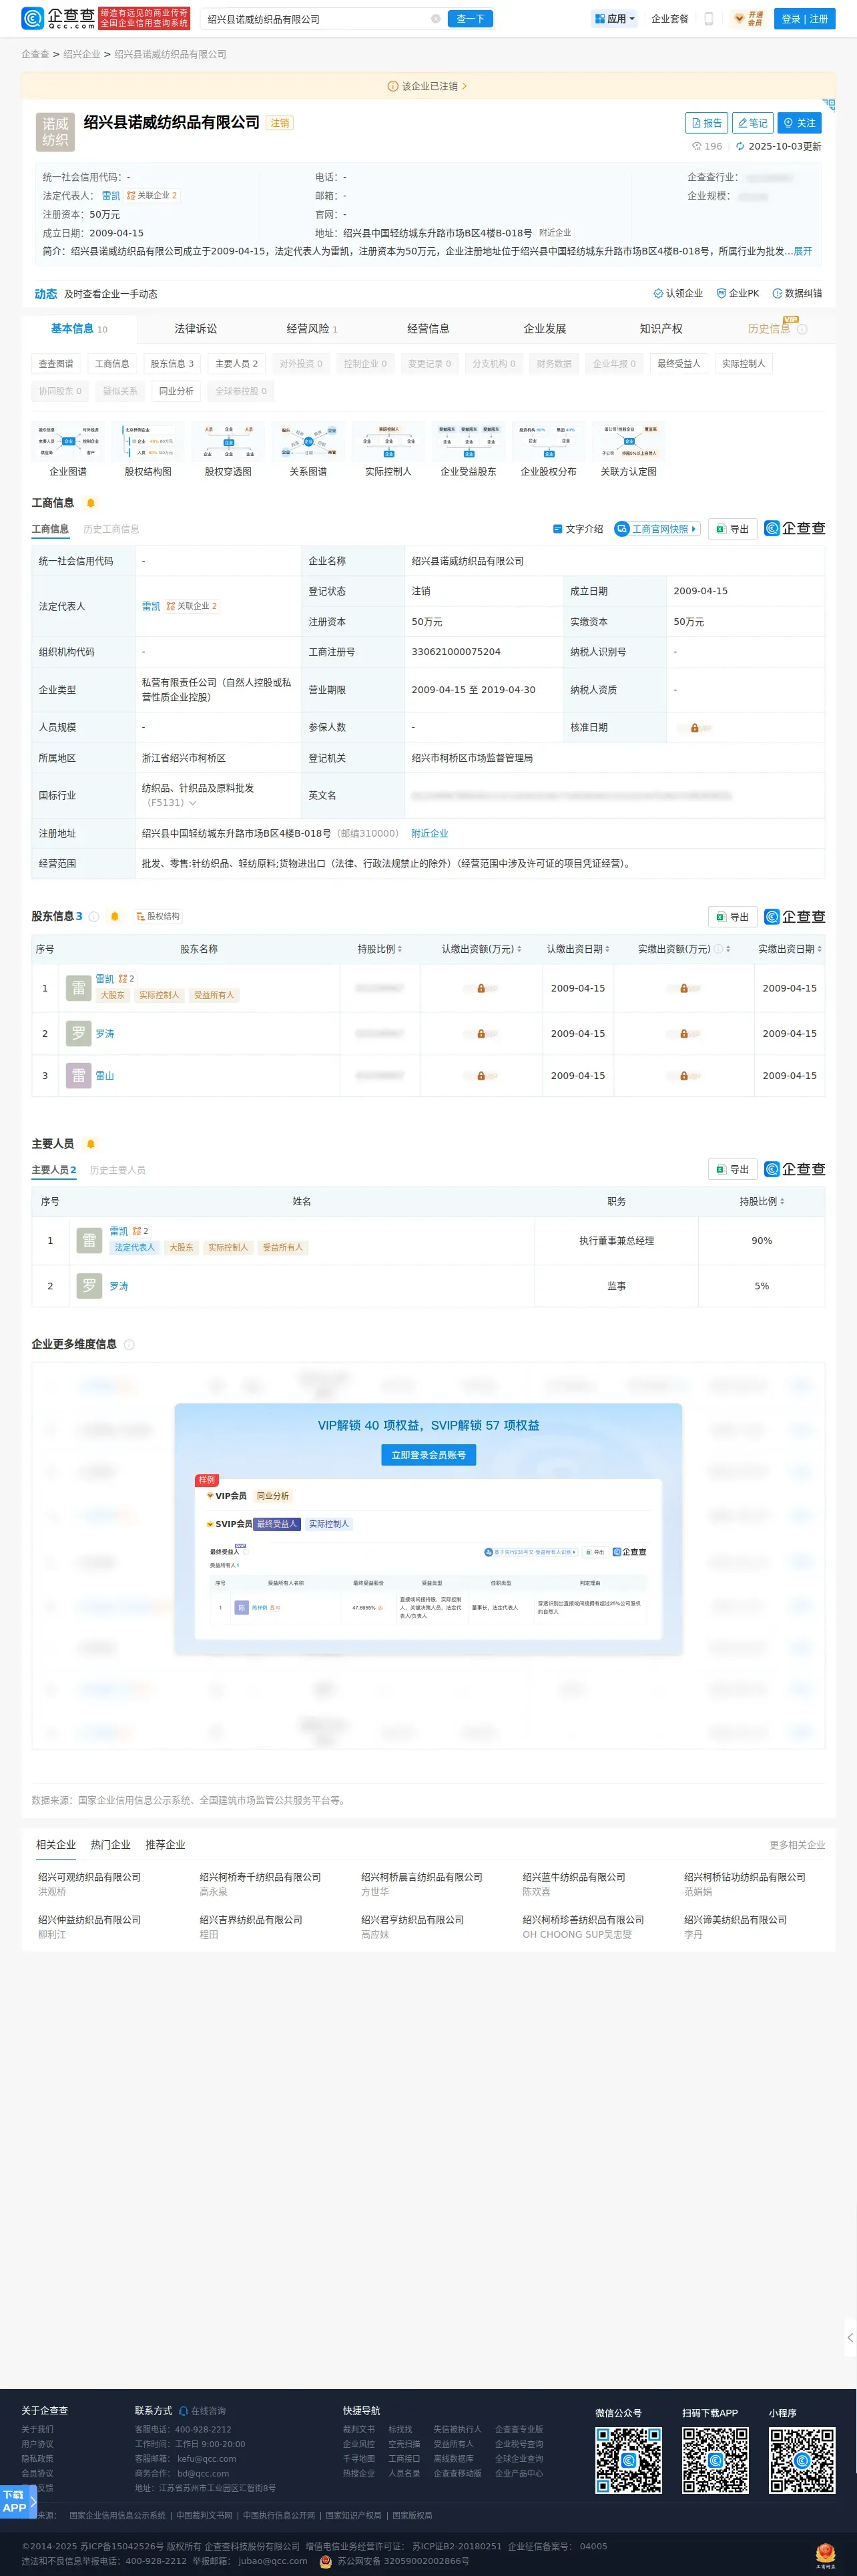857x2576 pixels.
Task: Click 企业PK icon link
Action: [x=738, y=293]
